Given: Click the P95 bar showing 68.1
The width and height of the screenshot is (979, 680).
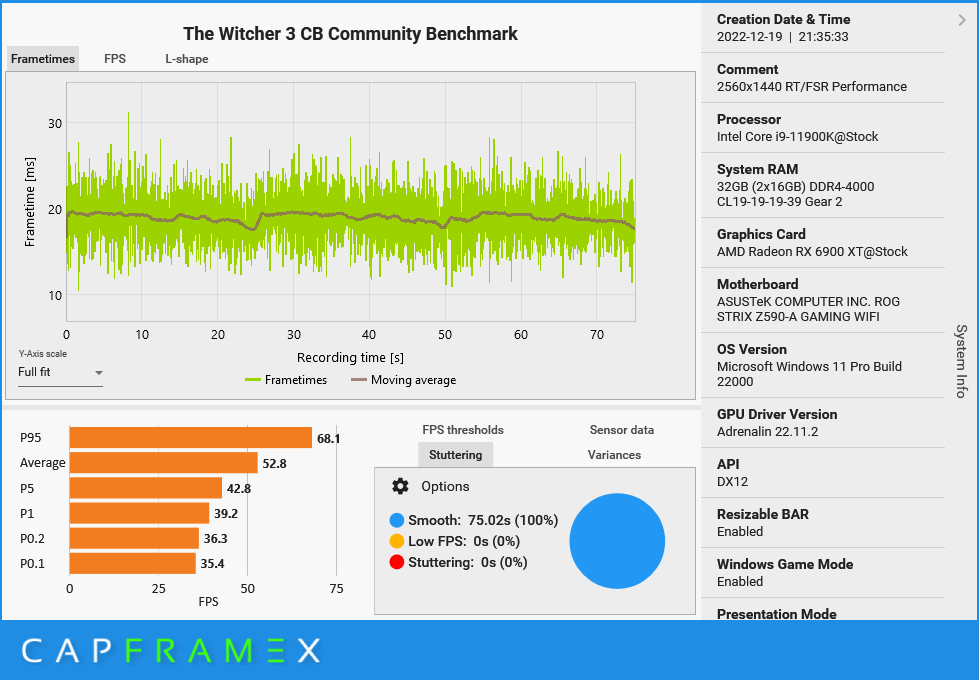Looking at the screenshot, I should 190,438.
